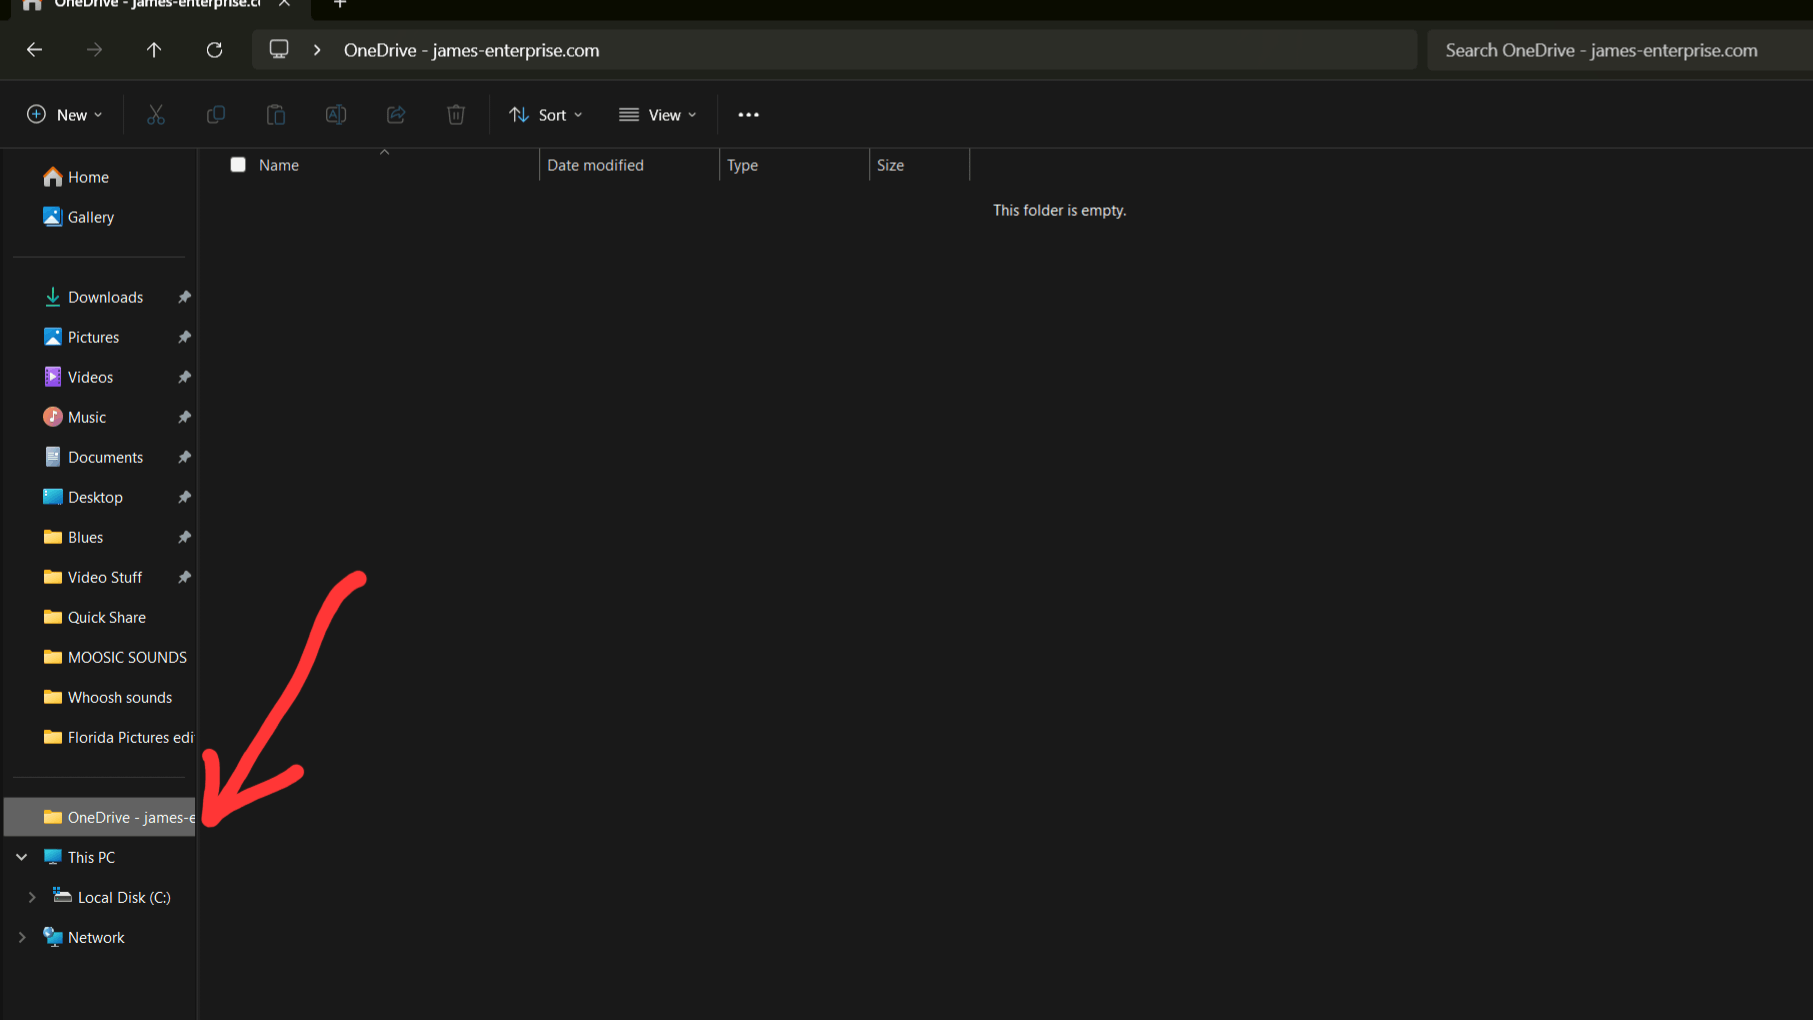Image resolution: width=1813 pixels, height=1020 pixels.
Task: Collapse the This PC tree node
Action: tap(22, 857)
